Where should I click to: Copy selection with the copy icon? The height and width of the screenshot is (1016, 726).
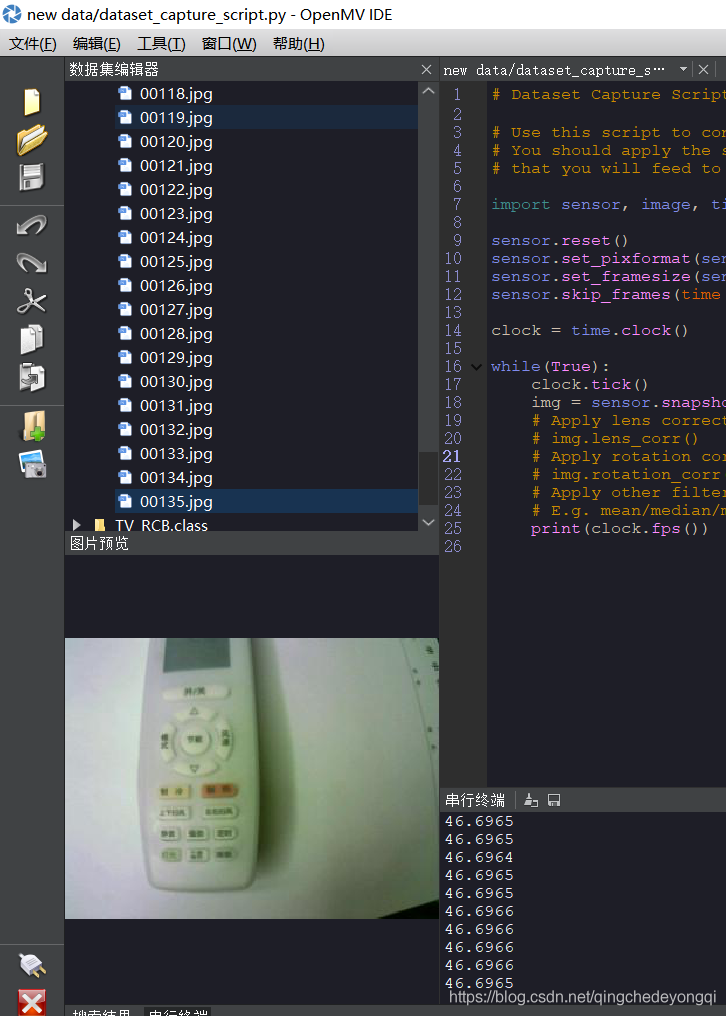pos(31,340)
